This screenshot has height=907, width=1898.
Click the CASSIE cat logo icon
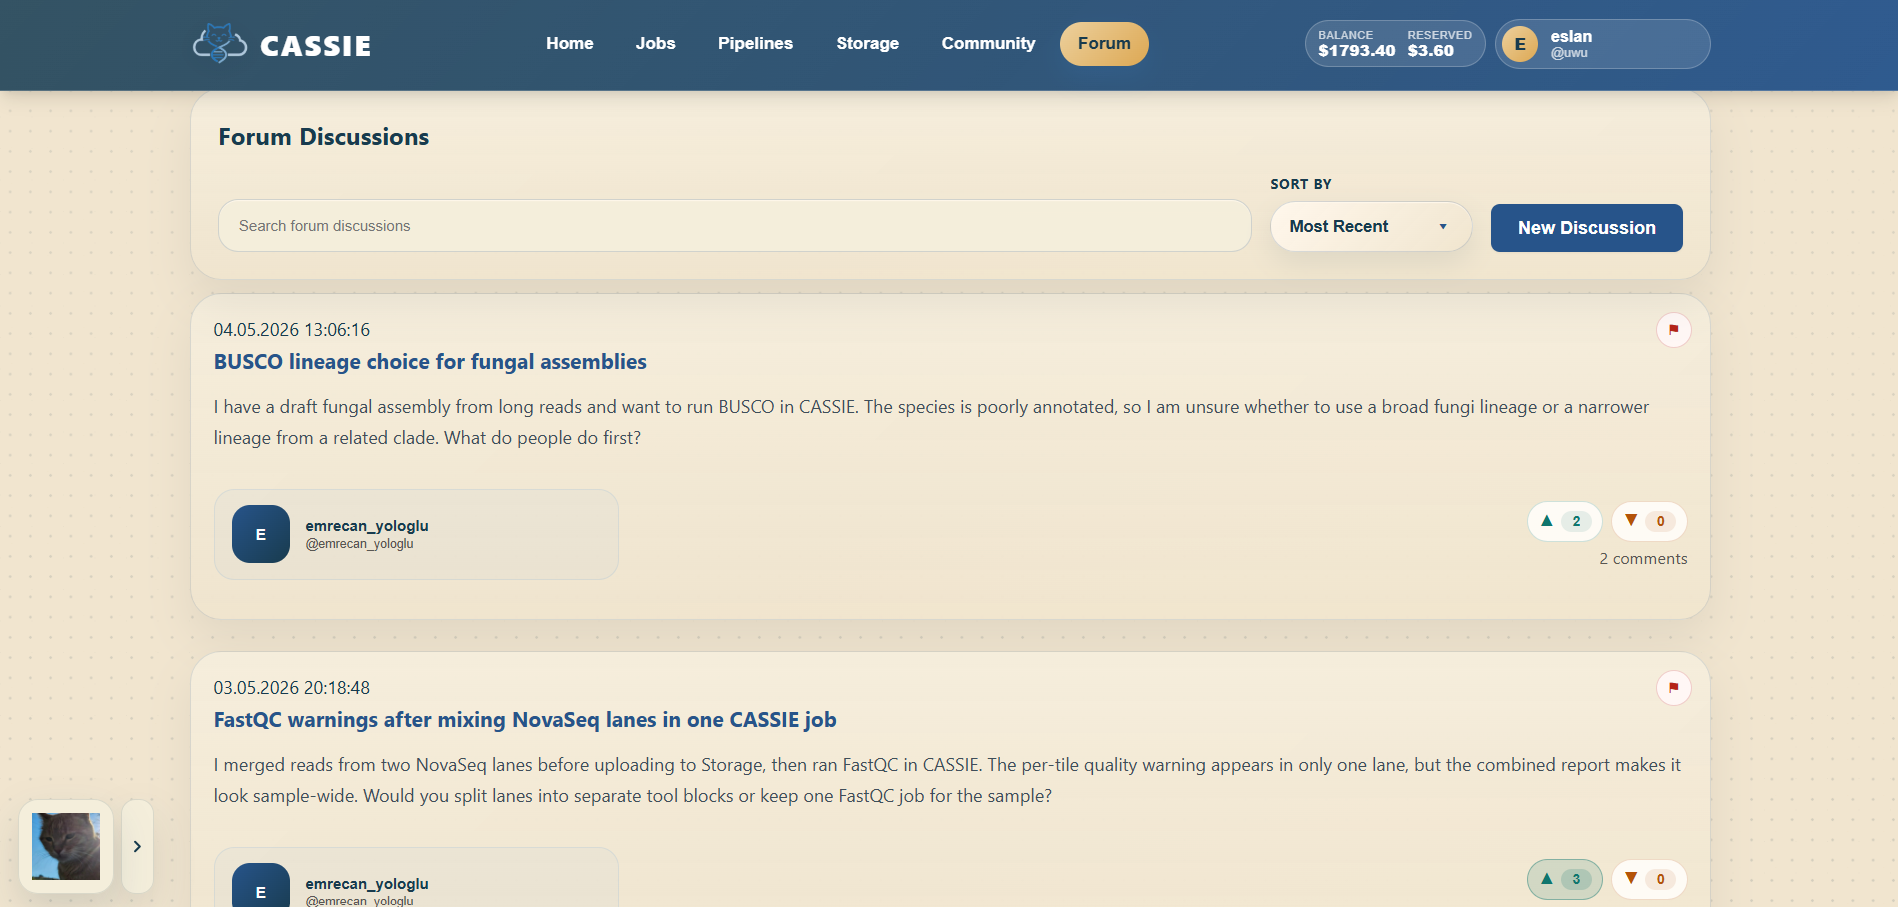[x=219, y=44]
